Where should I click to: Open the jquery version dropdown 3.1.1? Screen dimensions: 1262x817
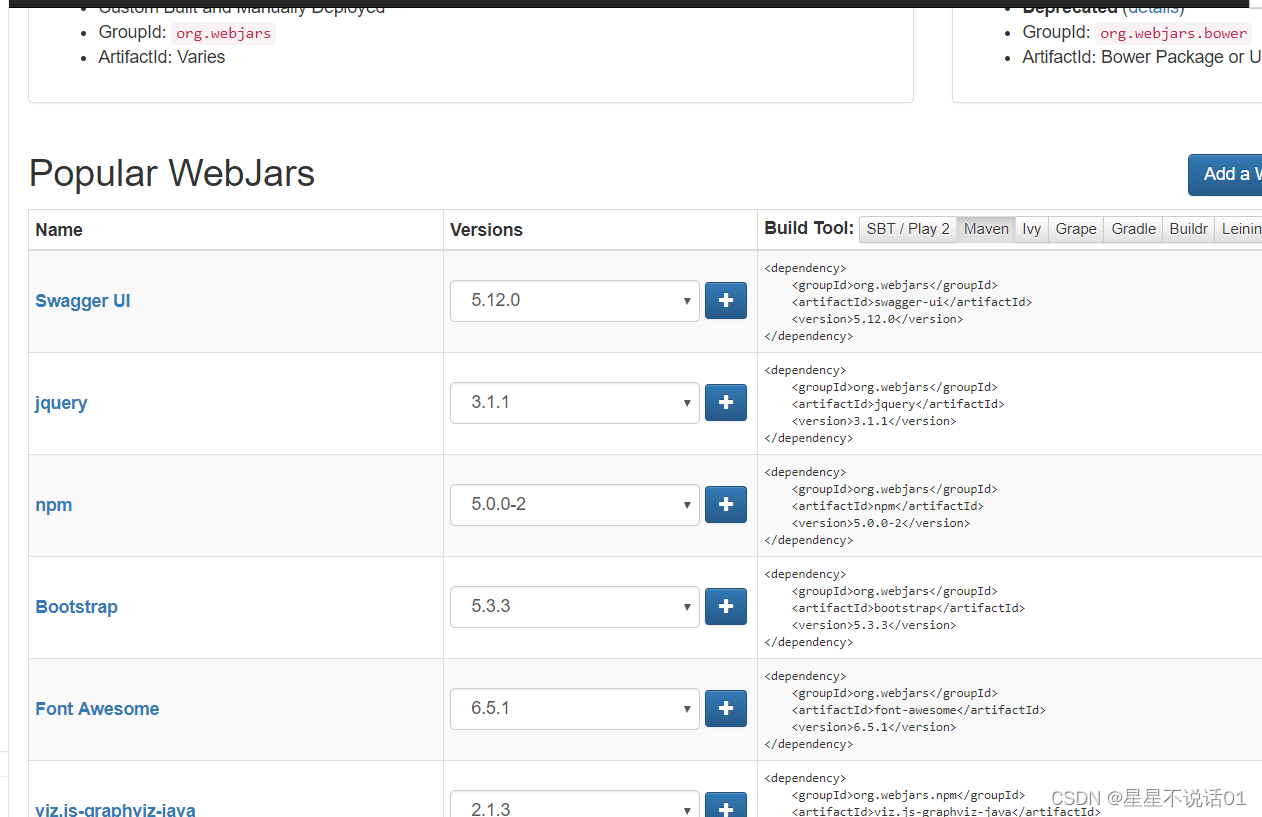pyautogui.click(x=575, y=403)
